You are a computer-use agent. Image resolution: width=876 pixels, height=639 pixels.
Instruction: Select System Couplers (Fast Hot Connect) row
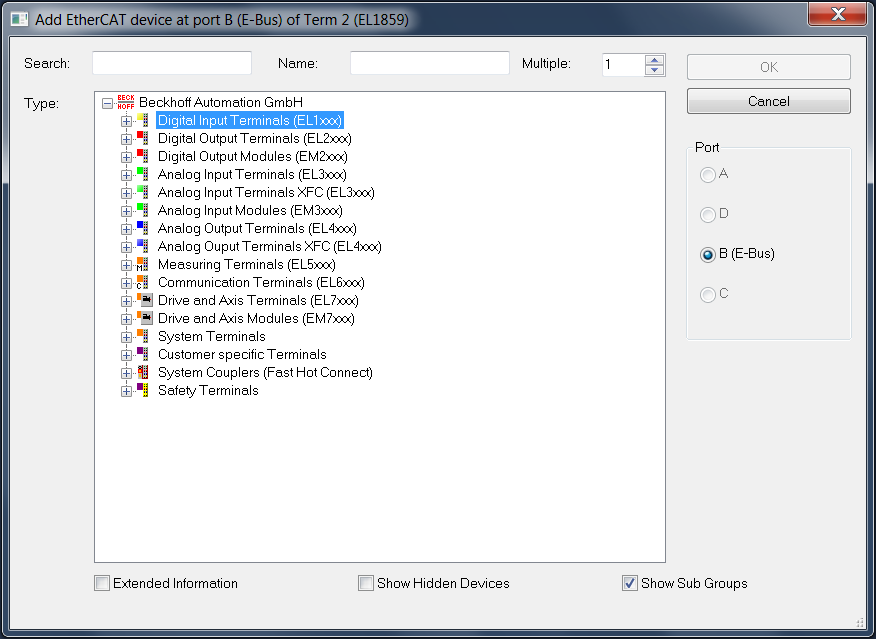[x=265, y=372]
